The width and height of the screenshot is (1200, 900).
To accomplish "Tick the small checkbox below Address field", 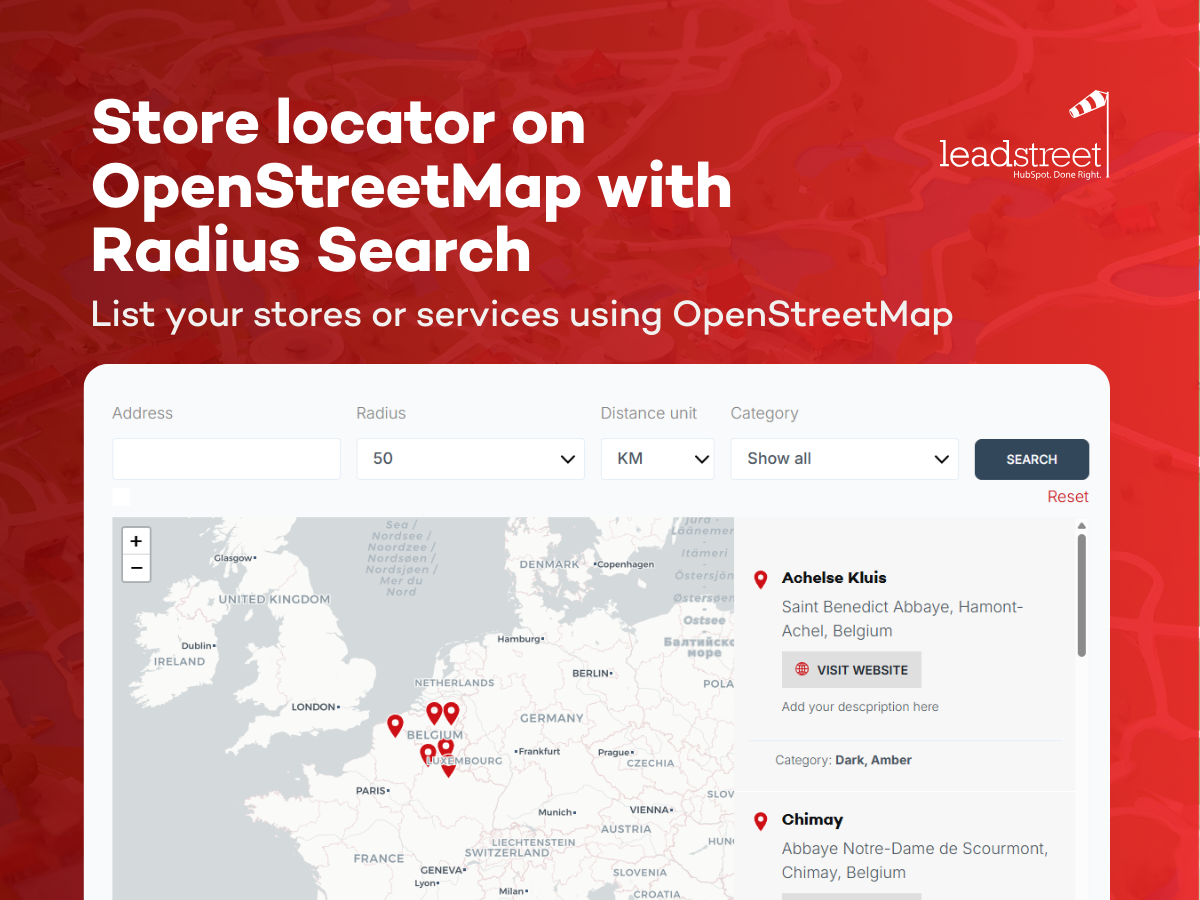I will tap(121, 496).
